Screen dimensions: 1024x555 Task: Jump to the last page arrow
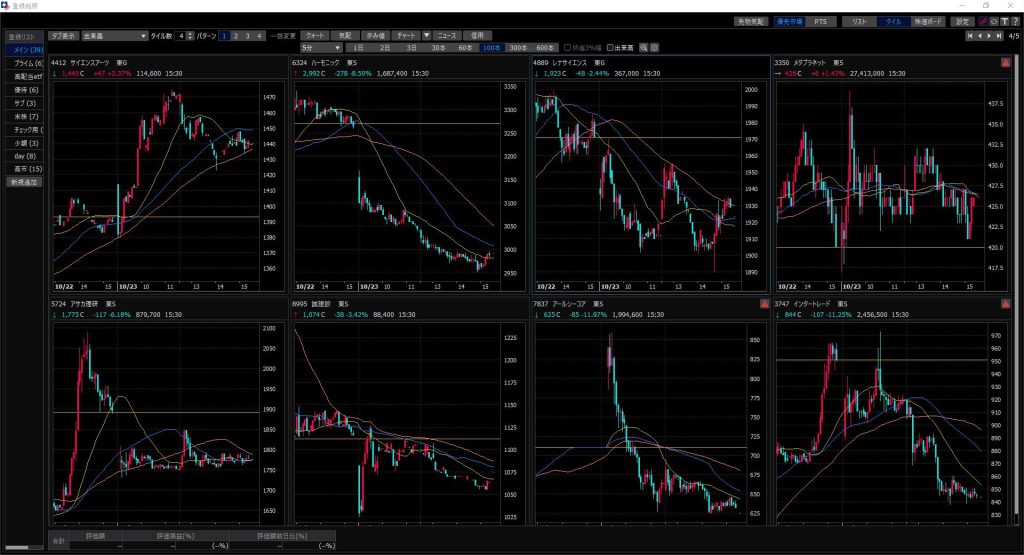point(999,35)
